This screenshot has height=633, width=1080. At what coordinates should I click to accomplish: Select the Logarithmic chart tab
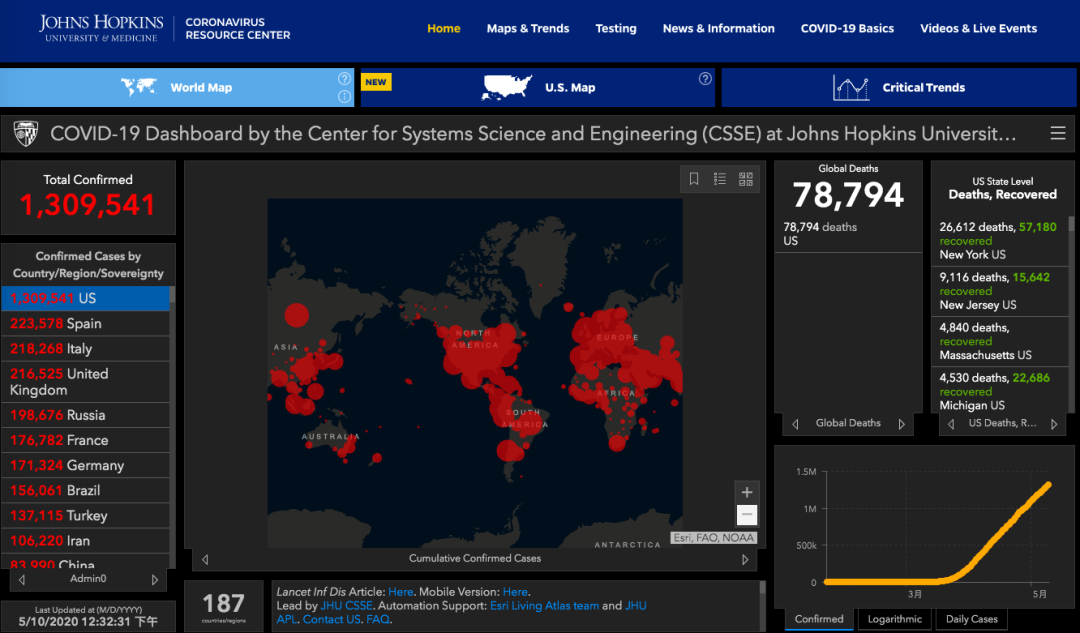(x=895, y=619)
